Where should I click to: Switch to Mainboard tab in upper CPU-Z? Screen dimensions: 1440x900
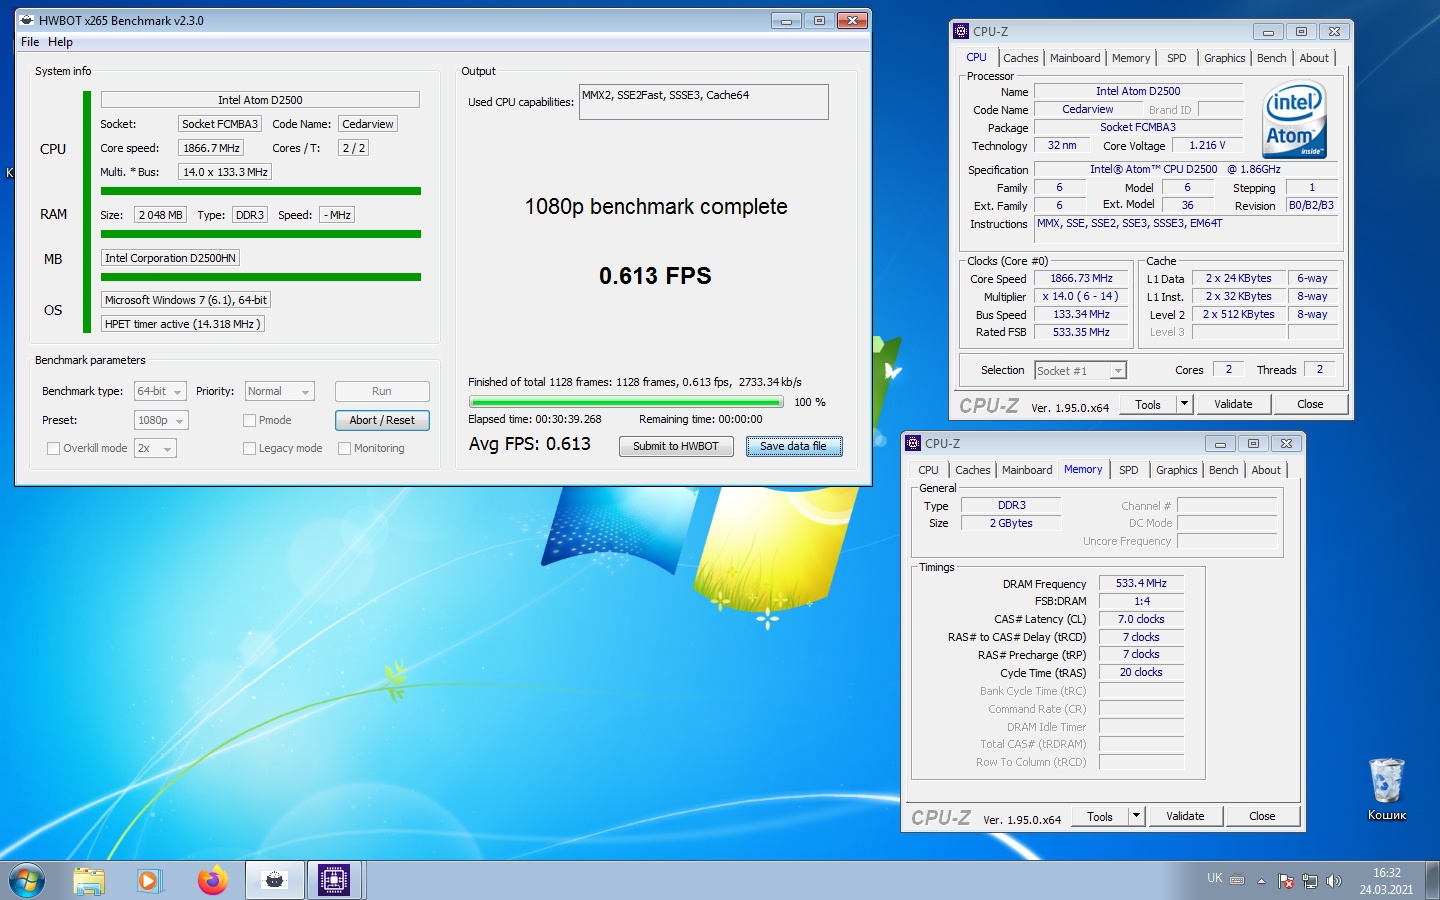[1075, 58]
